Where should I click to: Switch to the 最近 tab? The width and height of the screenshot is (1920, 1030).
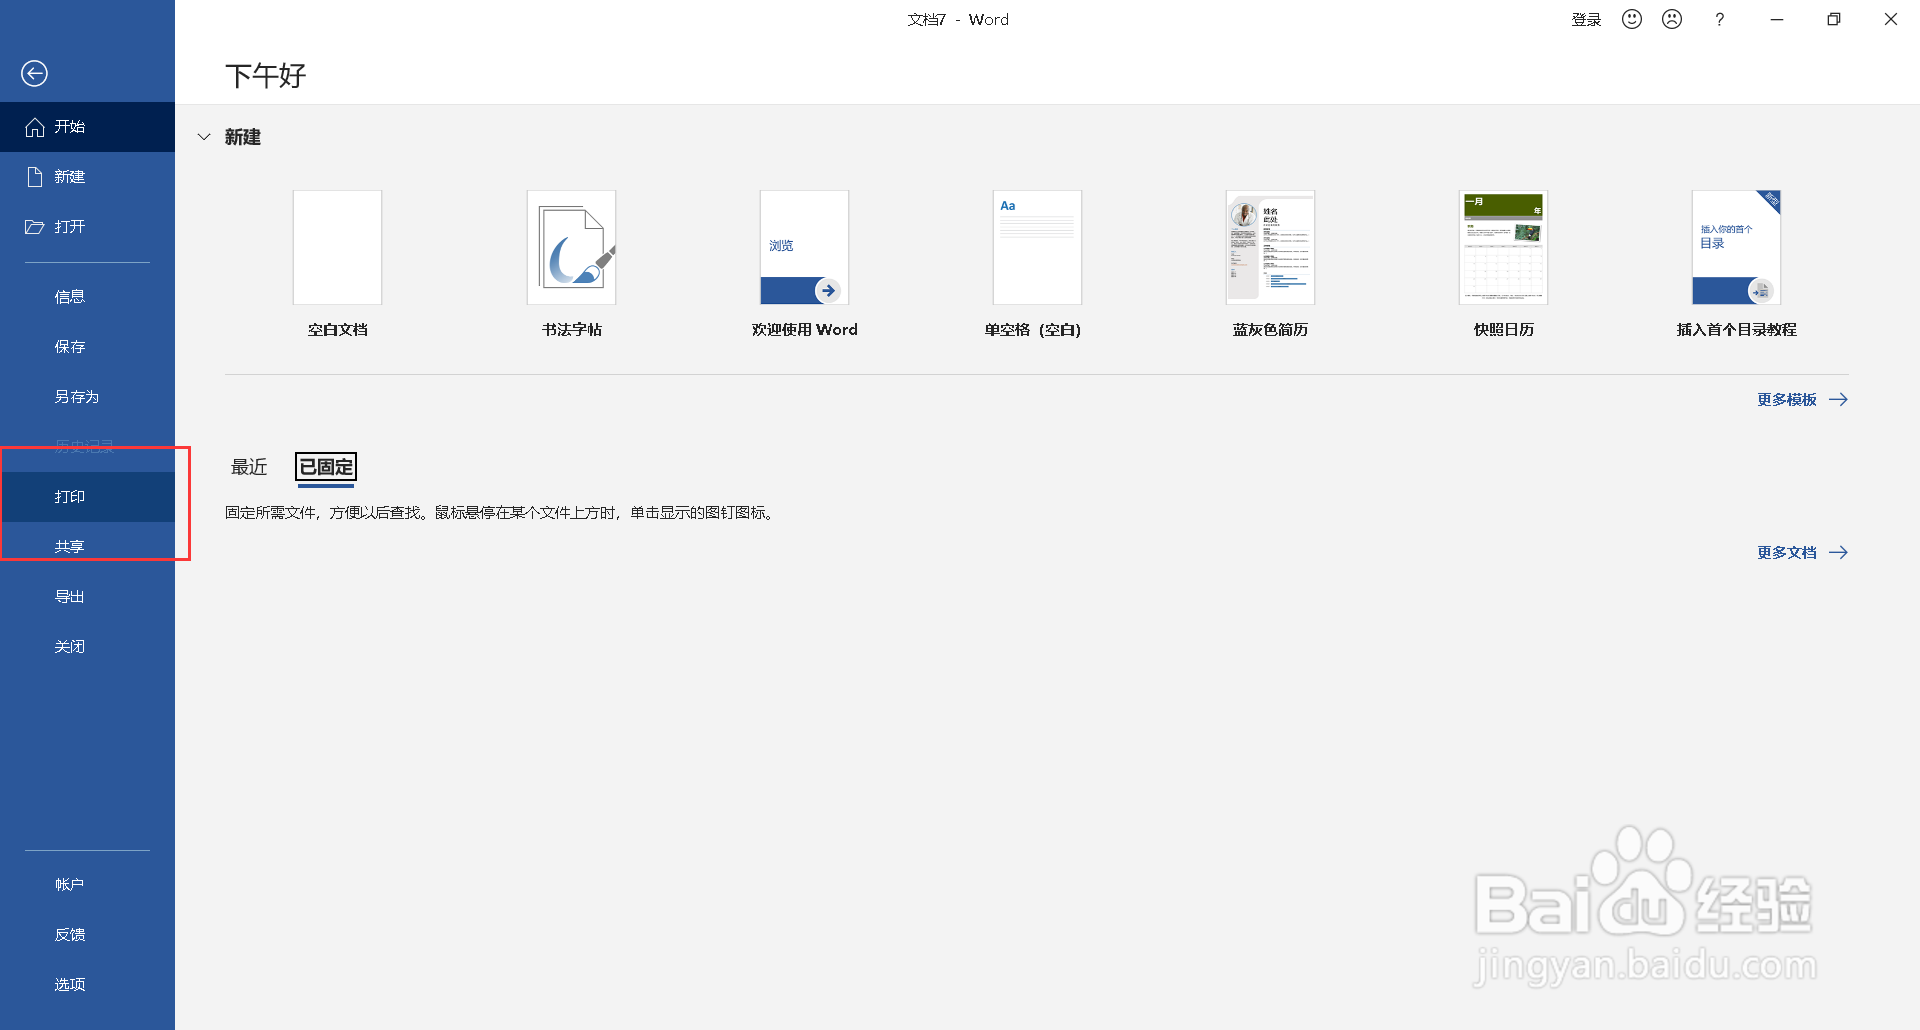coord(249,467)
